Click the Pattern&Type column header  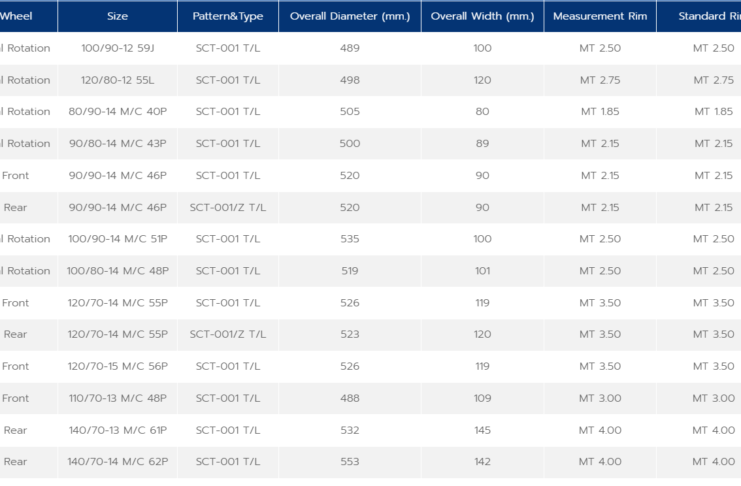pos(228,16)
